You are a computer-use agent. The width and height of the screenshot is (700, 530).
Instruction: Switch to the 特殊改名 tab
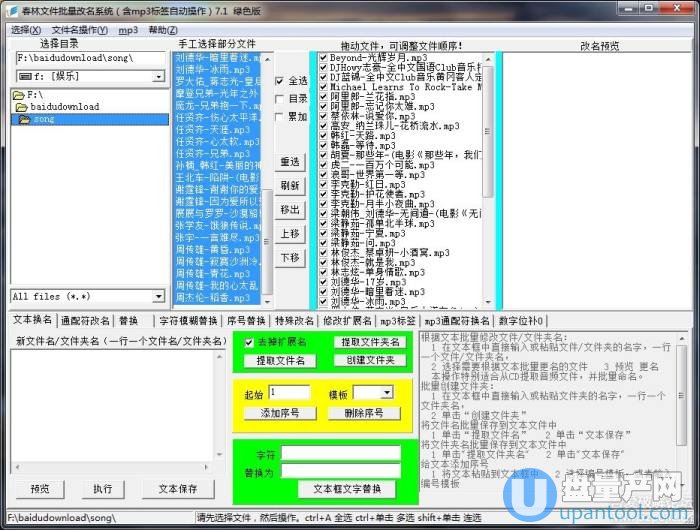coord(294,321)
